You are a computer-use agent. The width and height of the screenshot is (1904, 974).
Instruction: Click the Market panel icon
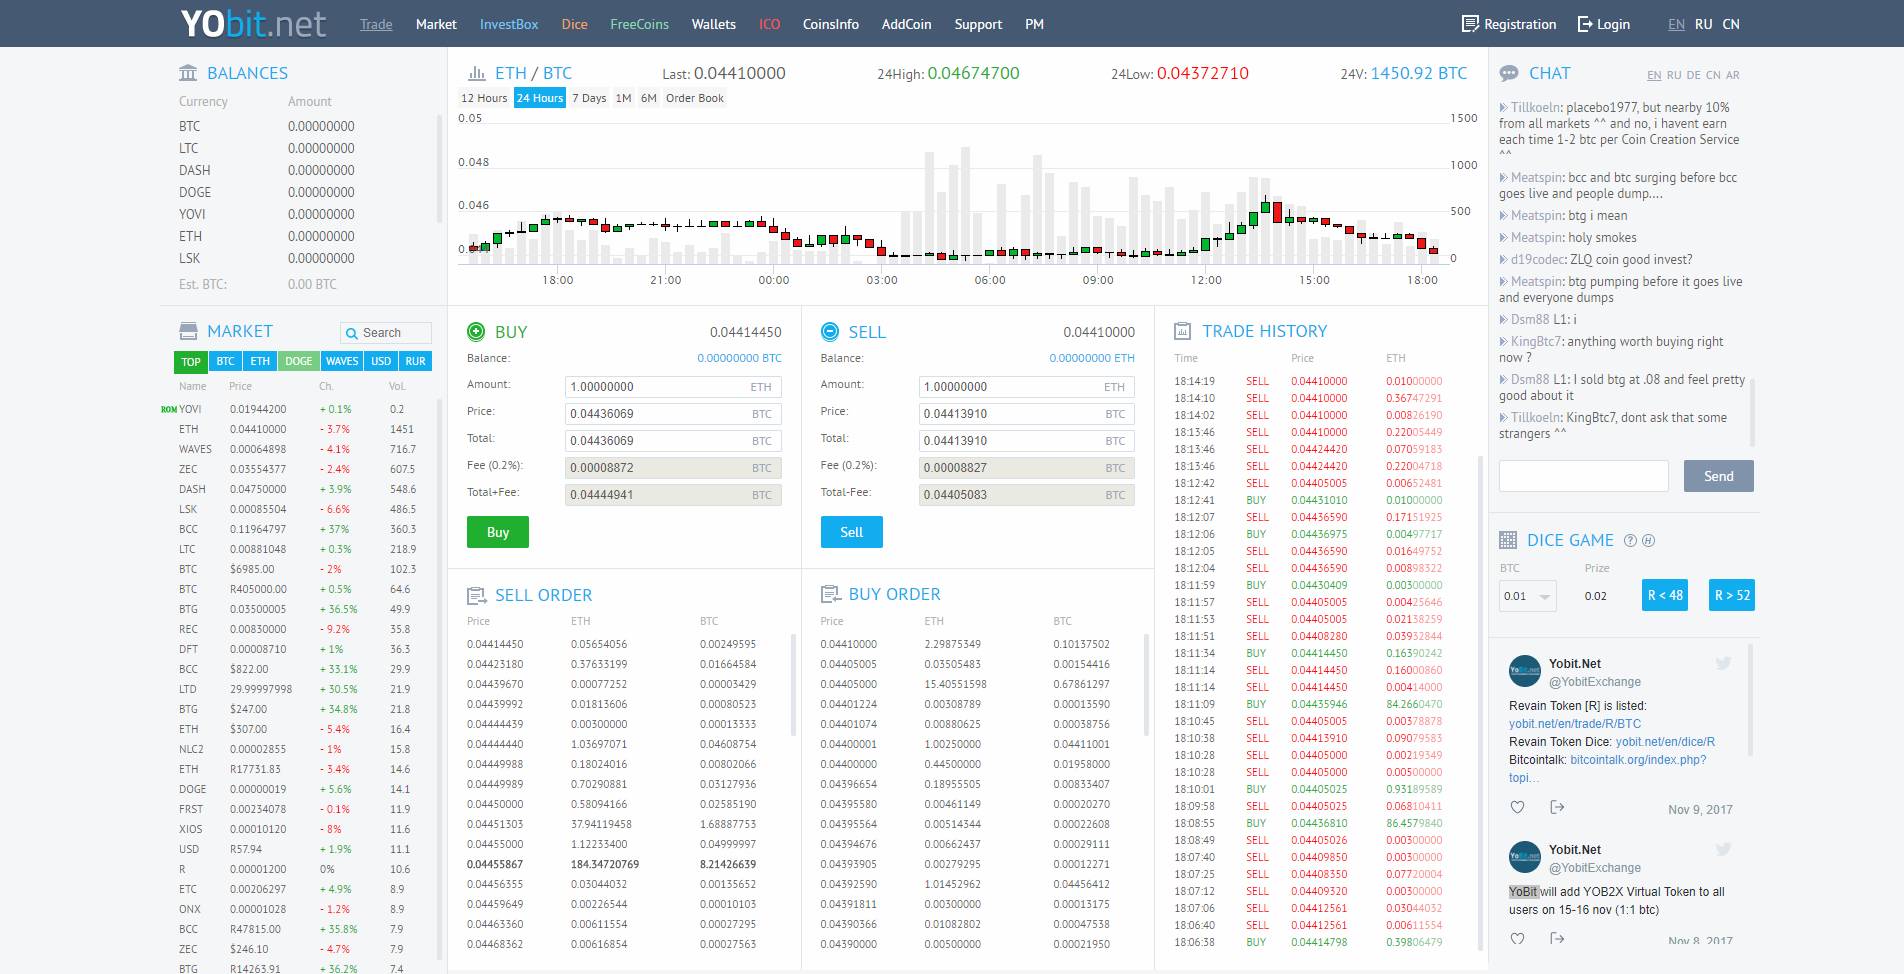(188, 331)
